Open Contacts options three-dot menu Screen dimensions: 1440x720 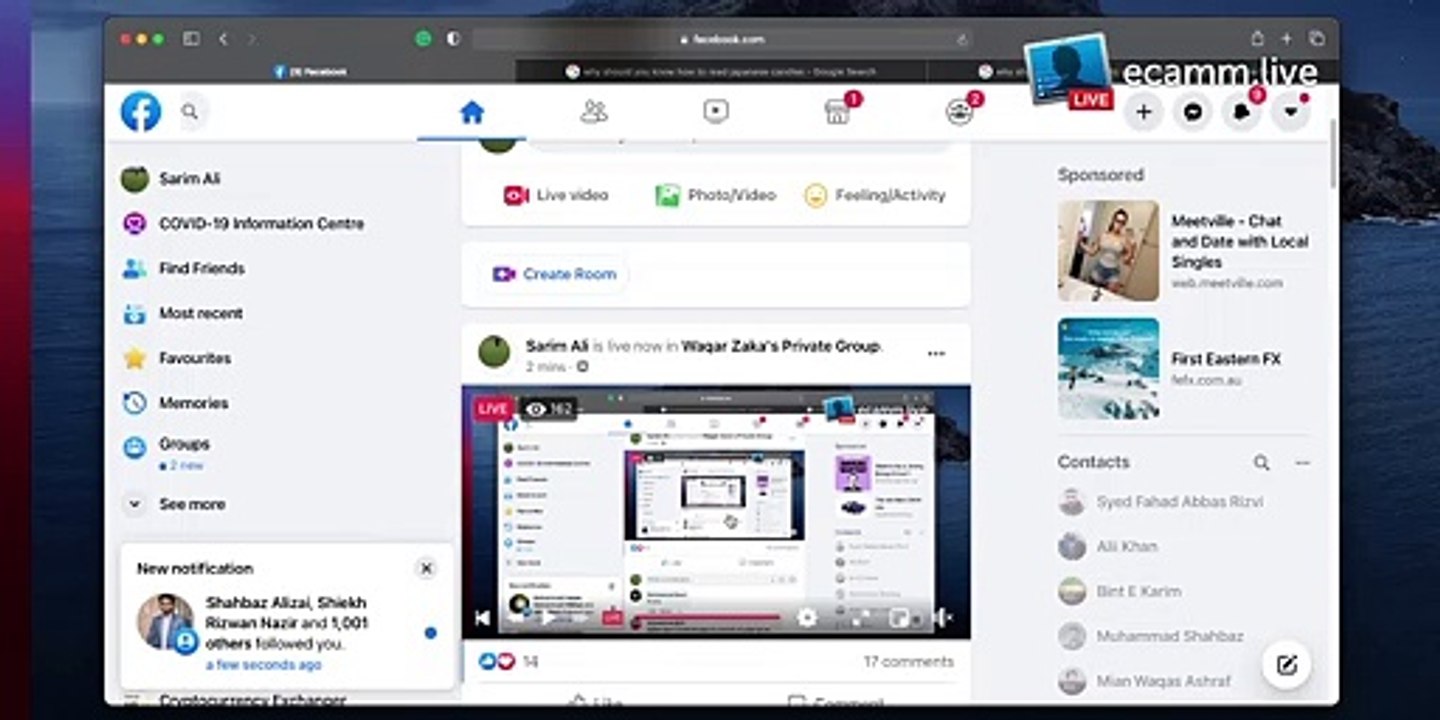coord(1302,463)
